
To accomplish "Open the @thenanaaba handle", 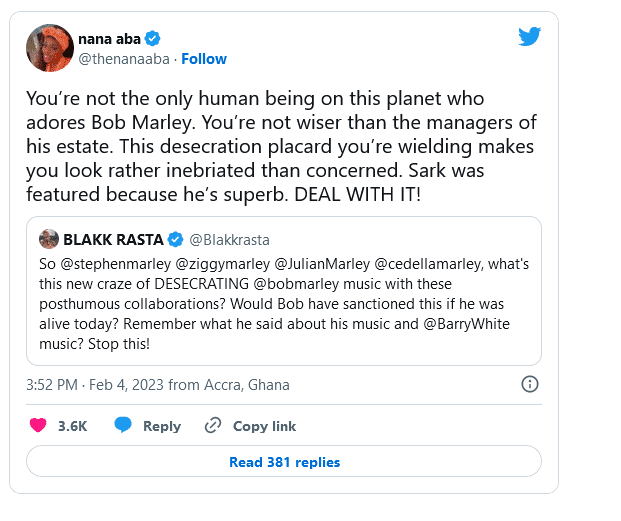I will click(124, 59).
